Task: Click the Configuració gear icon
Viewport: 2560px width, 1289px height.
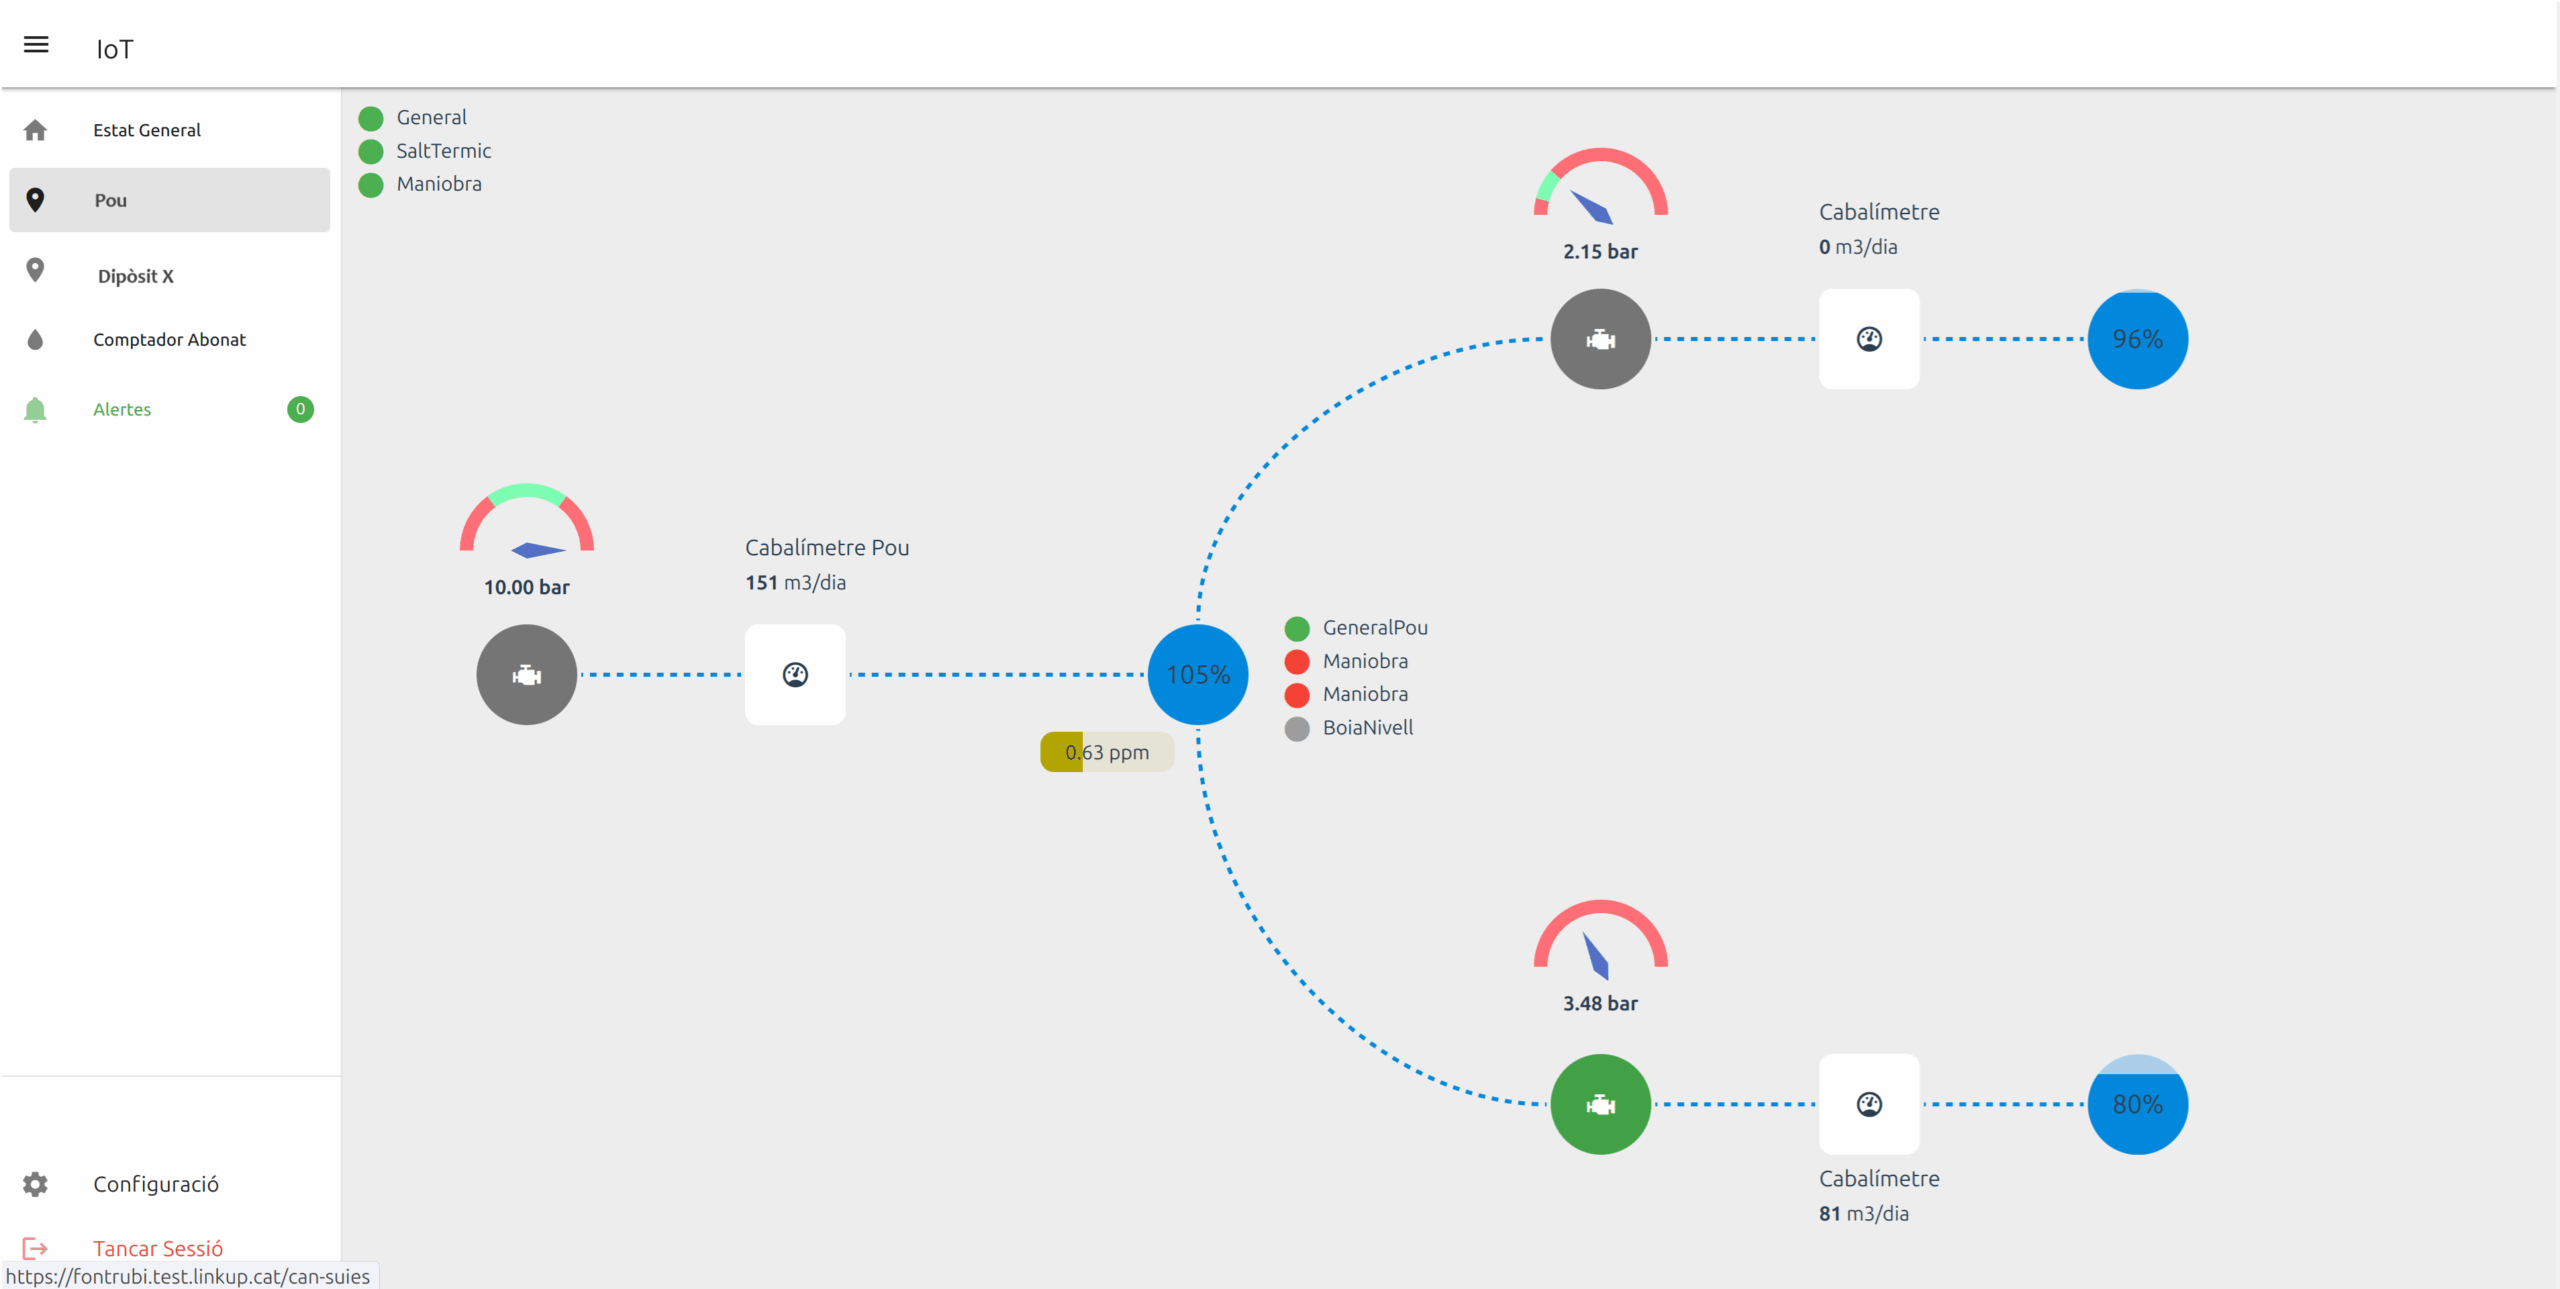Action: (35, 1184)
